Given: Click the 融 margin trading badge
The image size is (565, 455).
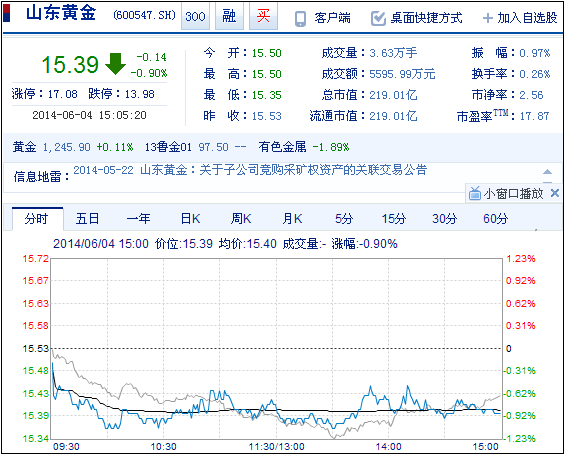Looking at the screenshot, I should point(229,16).
